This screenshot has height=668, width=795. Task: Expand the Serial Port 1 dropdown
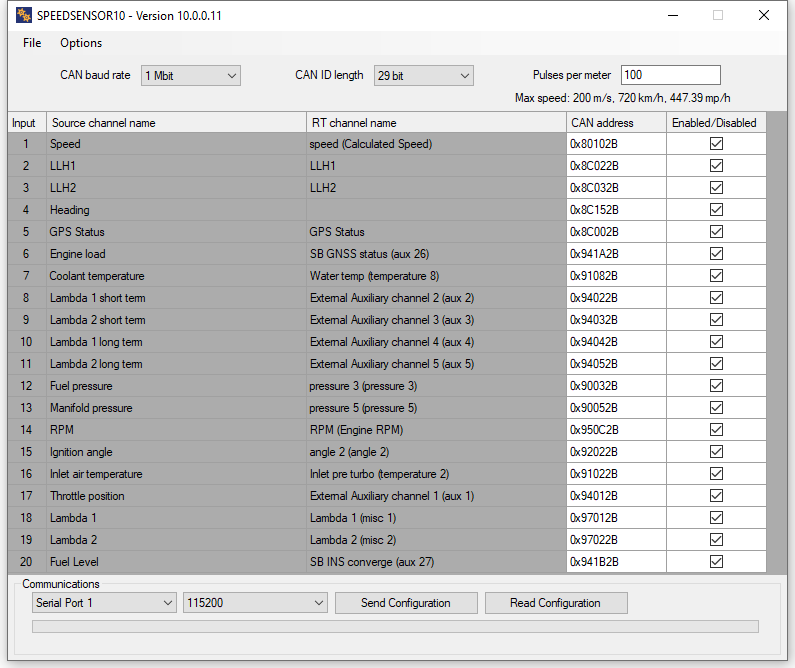[104, 603]
